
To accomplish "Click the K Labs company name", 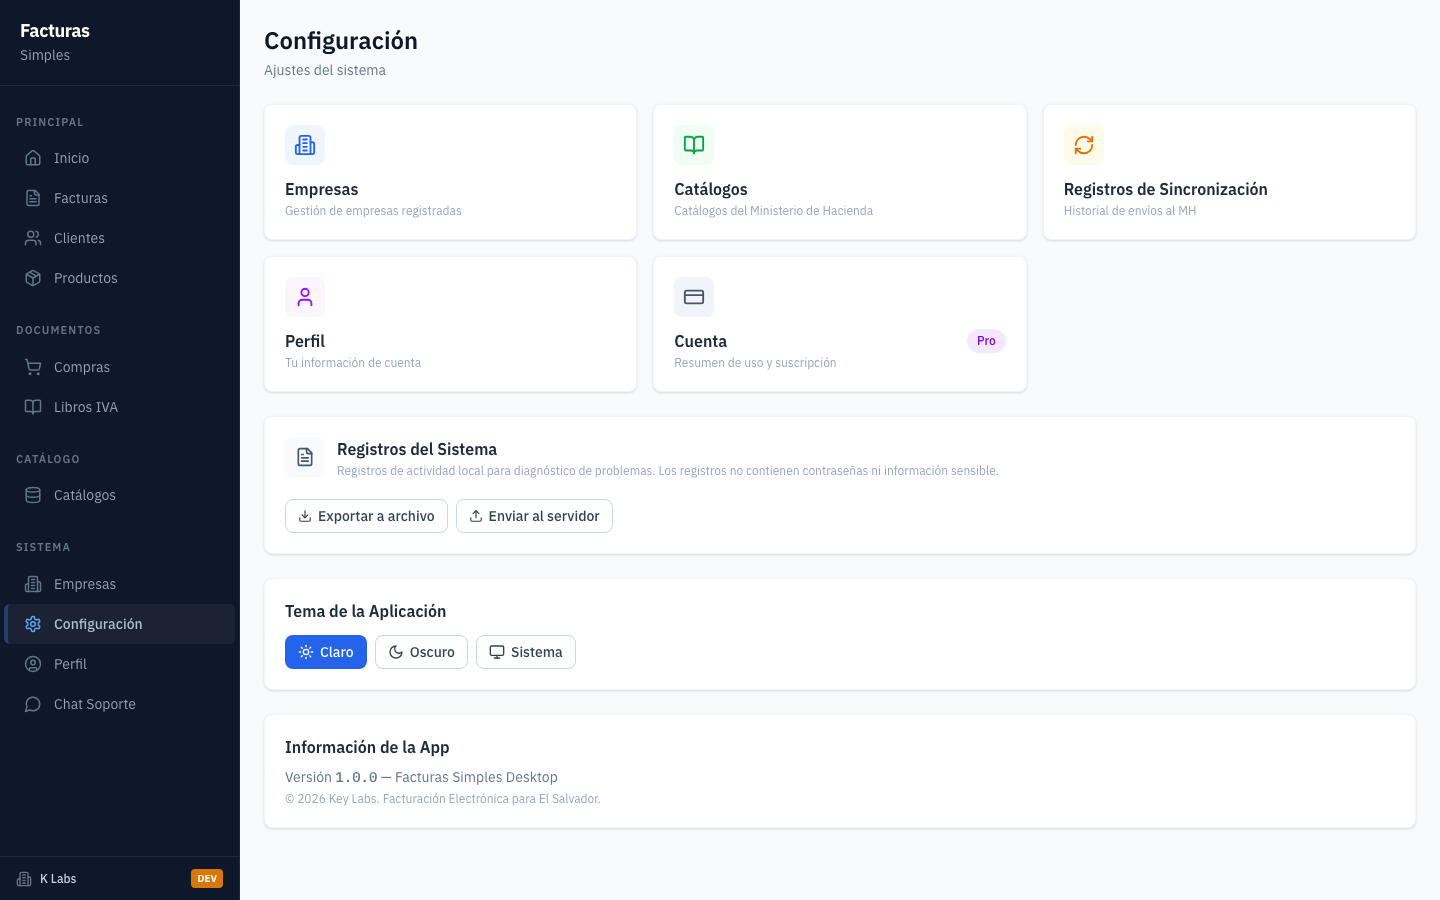I will pyautogui.click(x=58, y=879).
